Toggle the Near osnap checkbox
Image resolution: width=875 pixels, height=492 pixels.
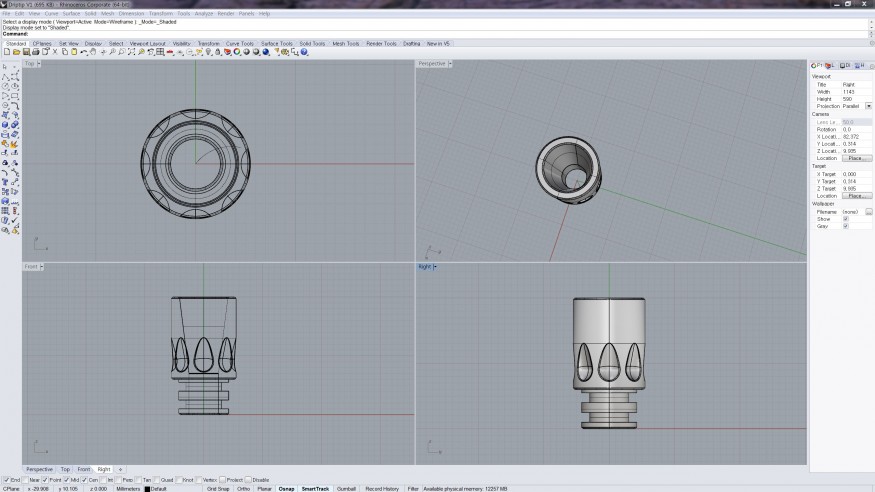(x=25, y=480)
